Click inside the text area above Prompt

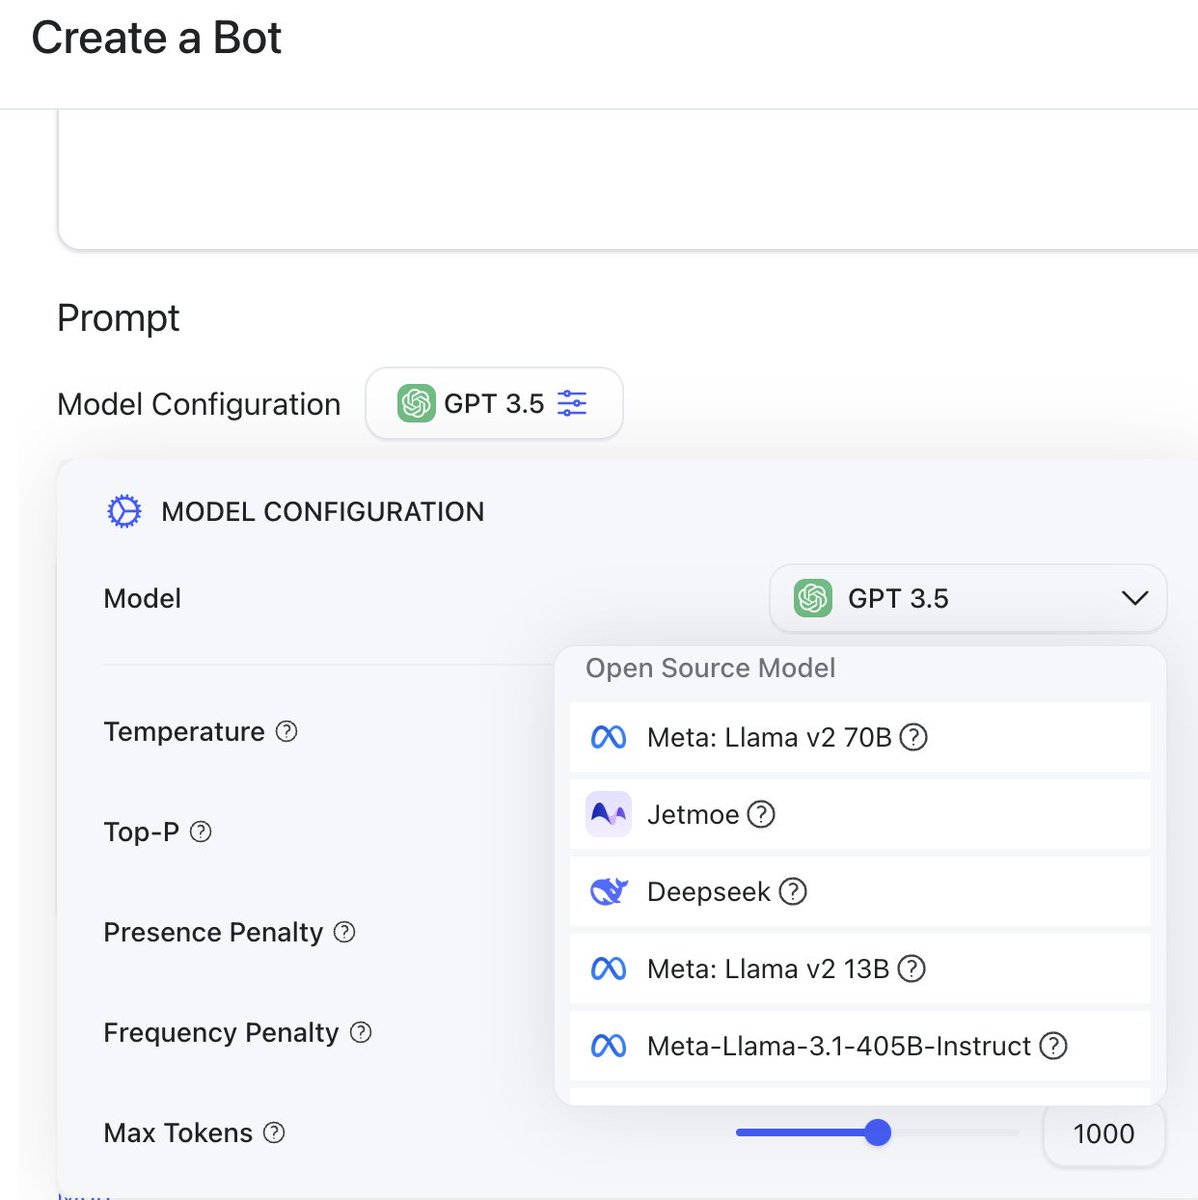(x=628, y=180)
